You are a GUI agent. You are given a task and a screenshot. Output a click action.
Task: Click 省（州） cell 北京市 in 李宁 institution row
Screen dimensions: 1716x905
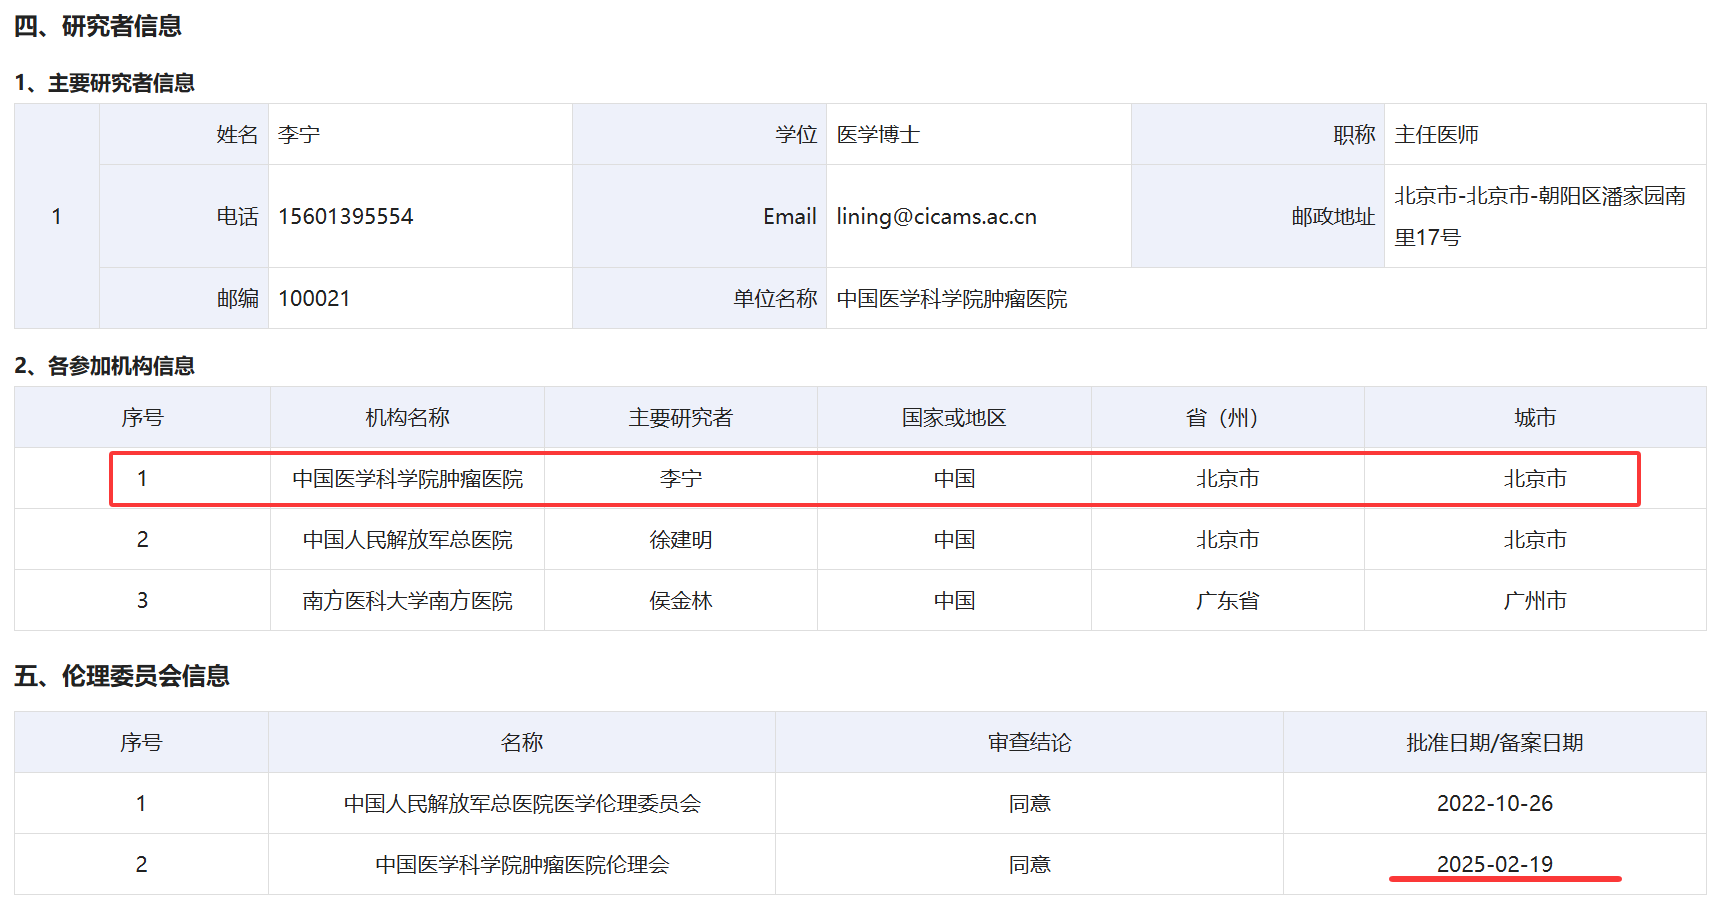point(1228,478)
